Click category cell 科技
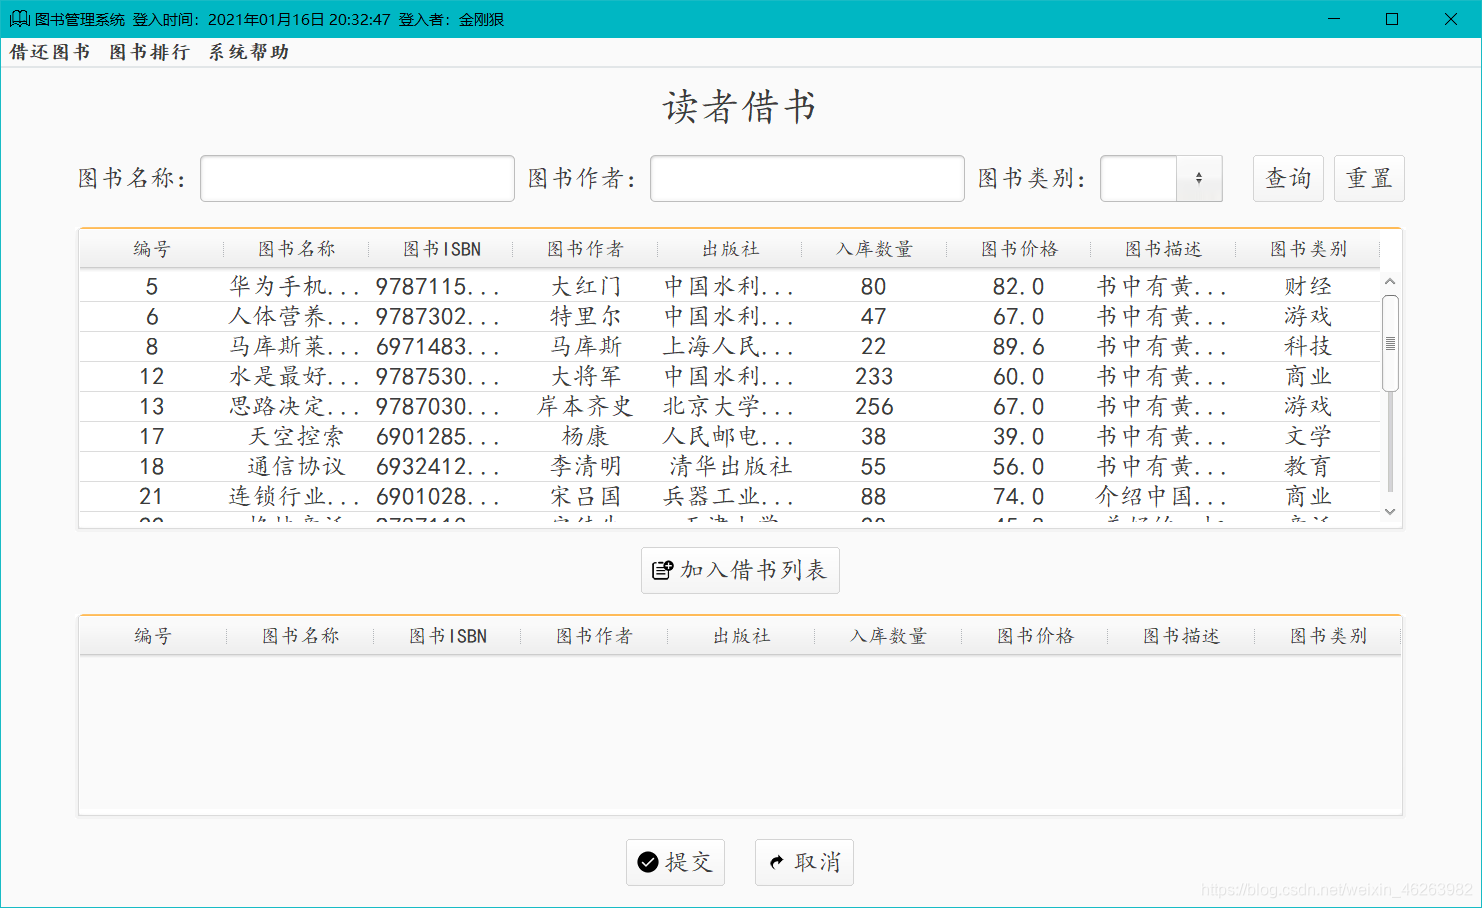The height and width of the screenshot is (908, 1482). click(x=1308, y=346)
